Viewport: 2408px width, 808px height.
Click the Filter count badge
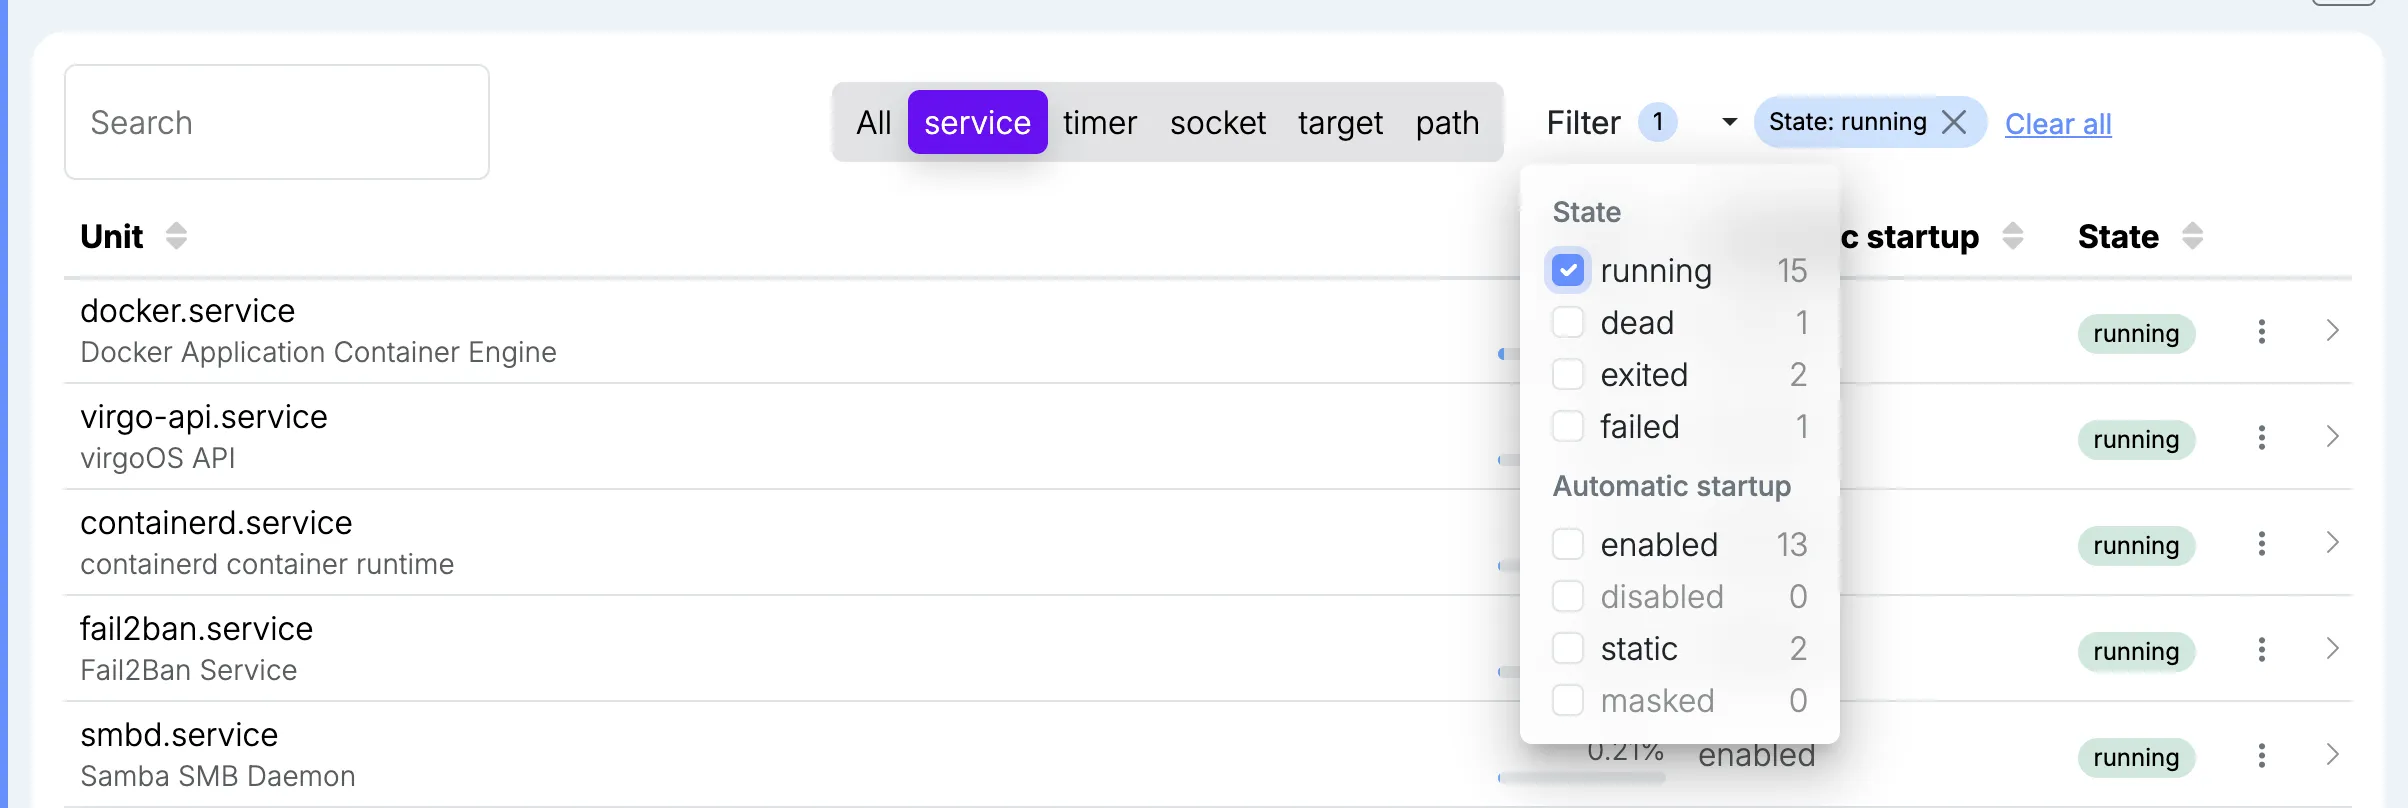[1657, 122]
